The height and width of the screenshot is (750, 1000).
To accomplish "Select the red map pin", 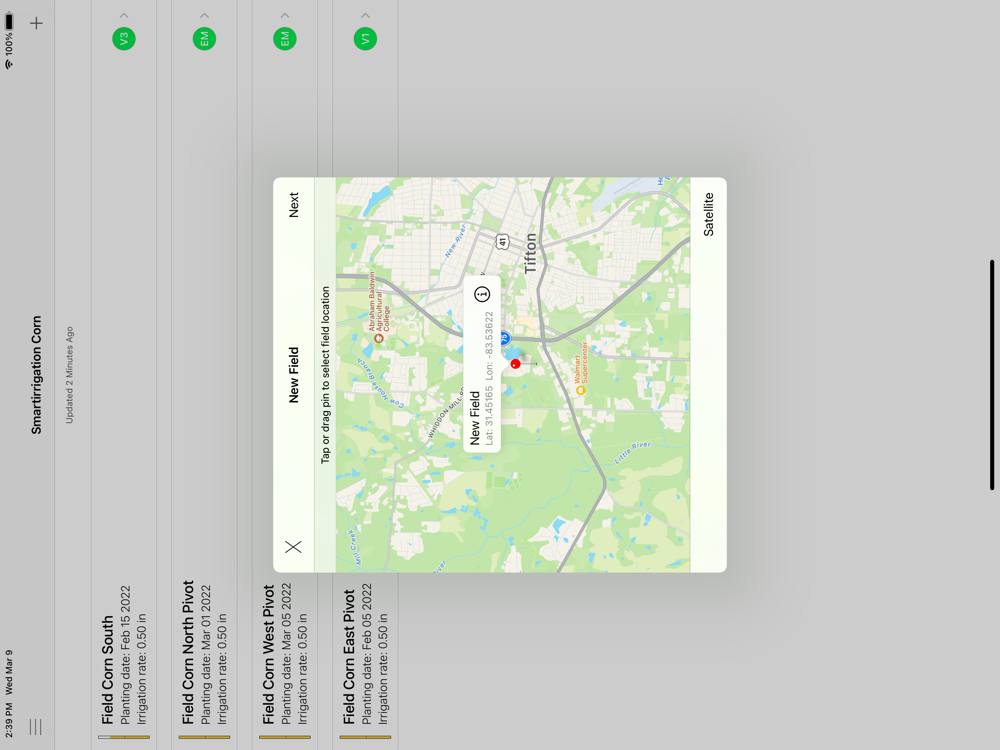I will [515, 364].
